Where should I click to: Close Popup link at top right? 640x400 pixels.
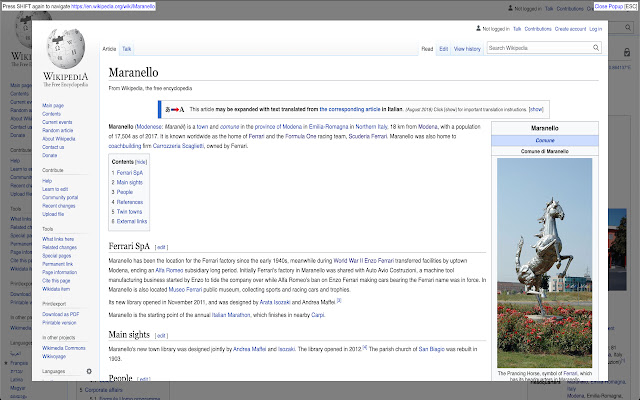click(x=609, y=7)
